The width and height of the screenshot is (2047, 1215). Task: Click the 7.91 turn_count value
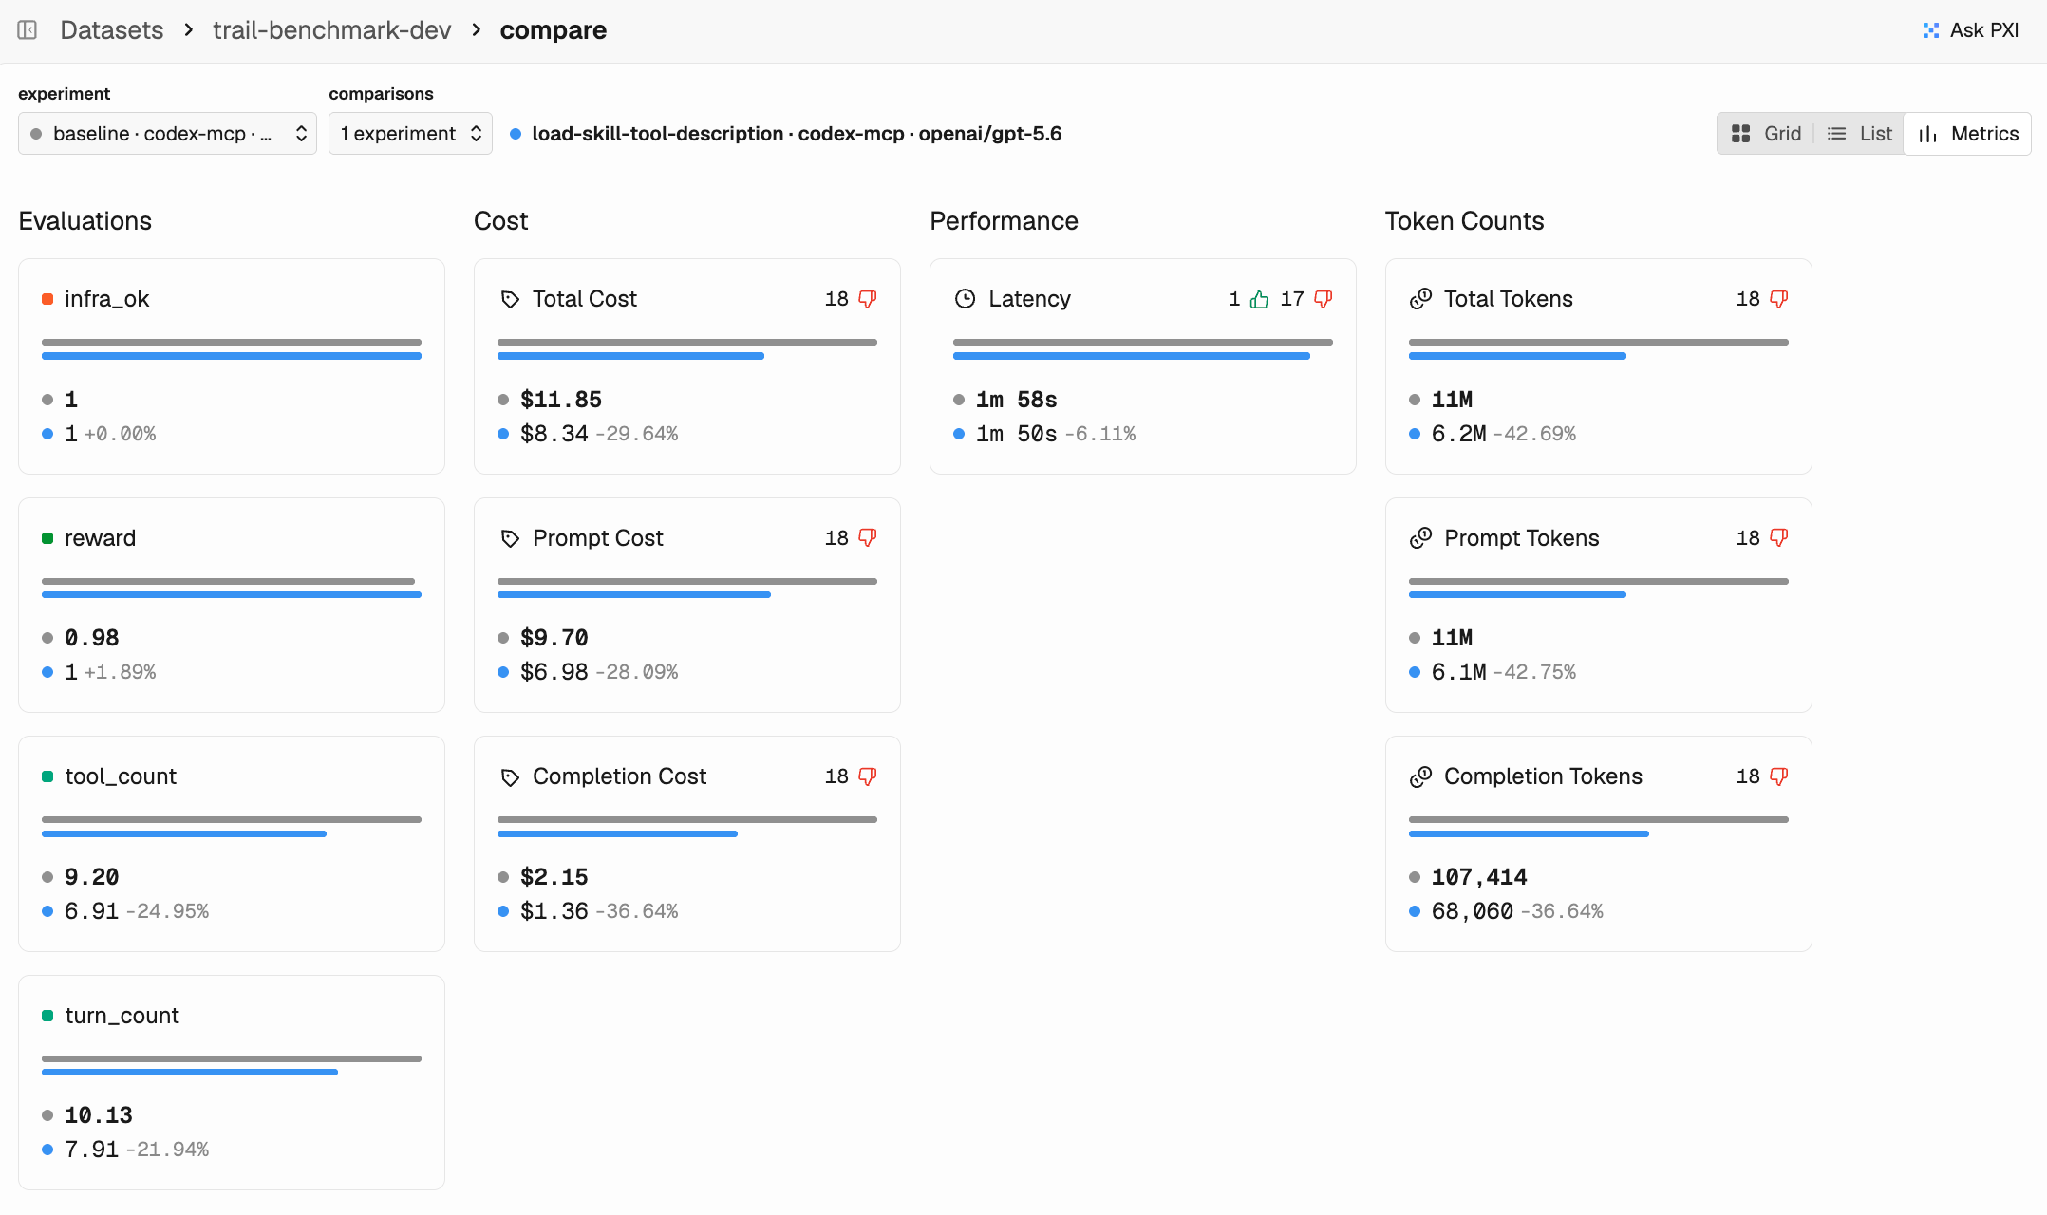[x=91, y=1150]
